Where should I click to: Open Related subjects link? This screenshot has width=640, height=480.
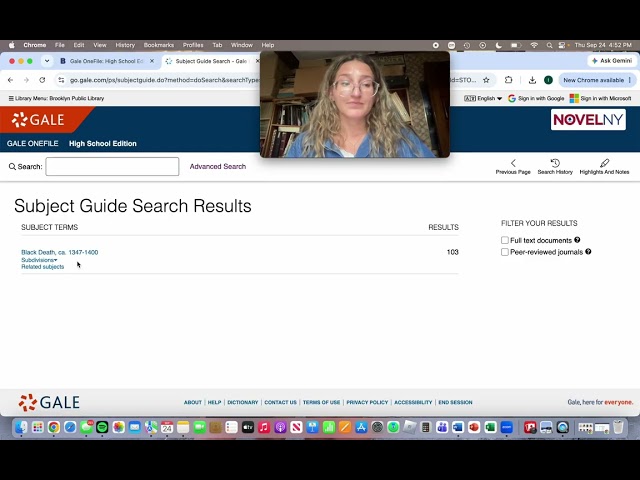pyautogui.click(x=42, y=267)
